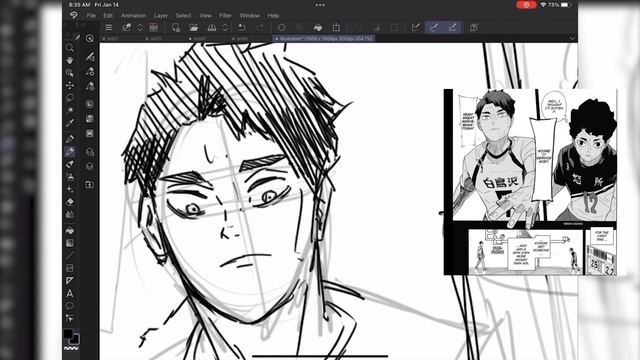Open the File menu
Viewport: 640px width, 360px height.
(91, 16)
